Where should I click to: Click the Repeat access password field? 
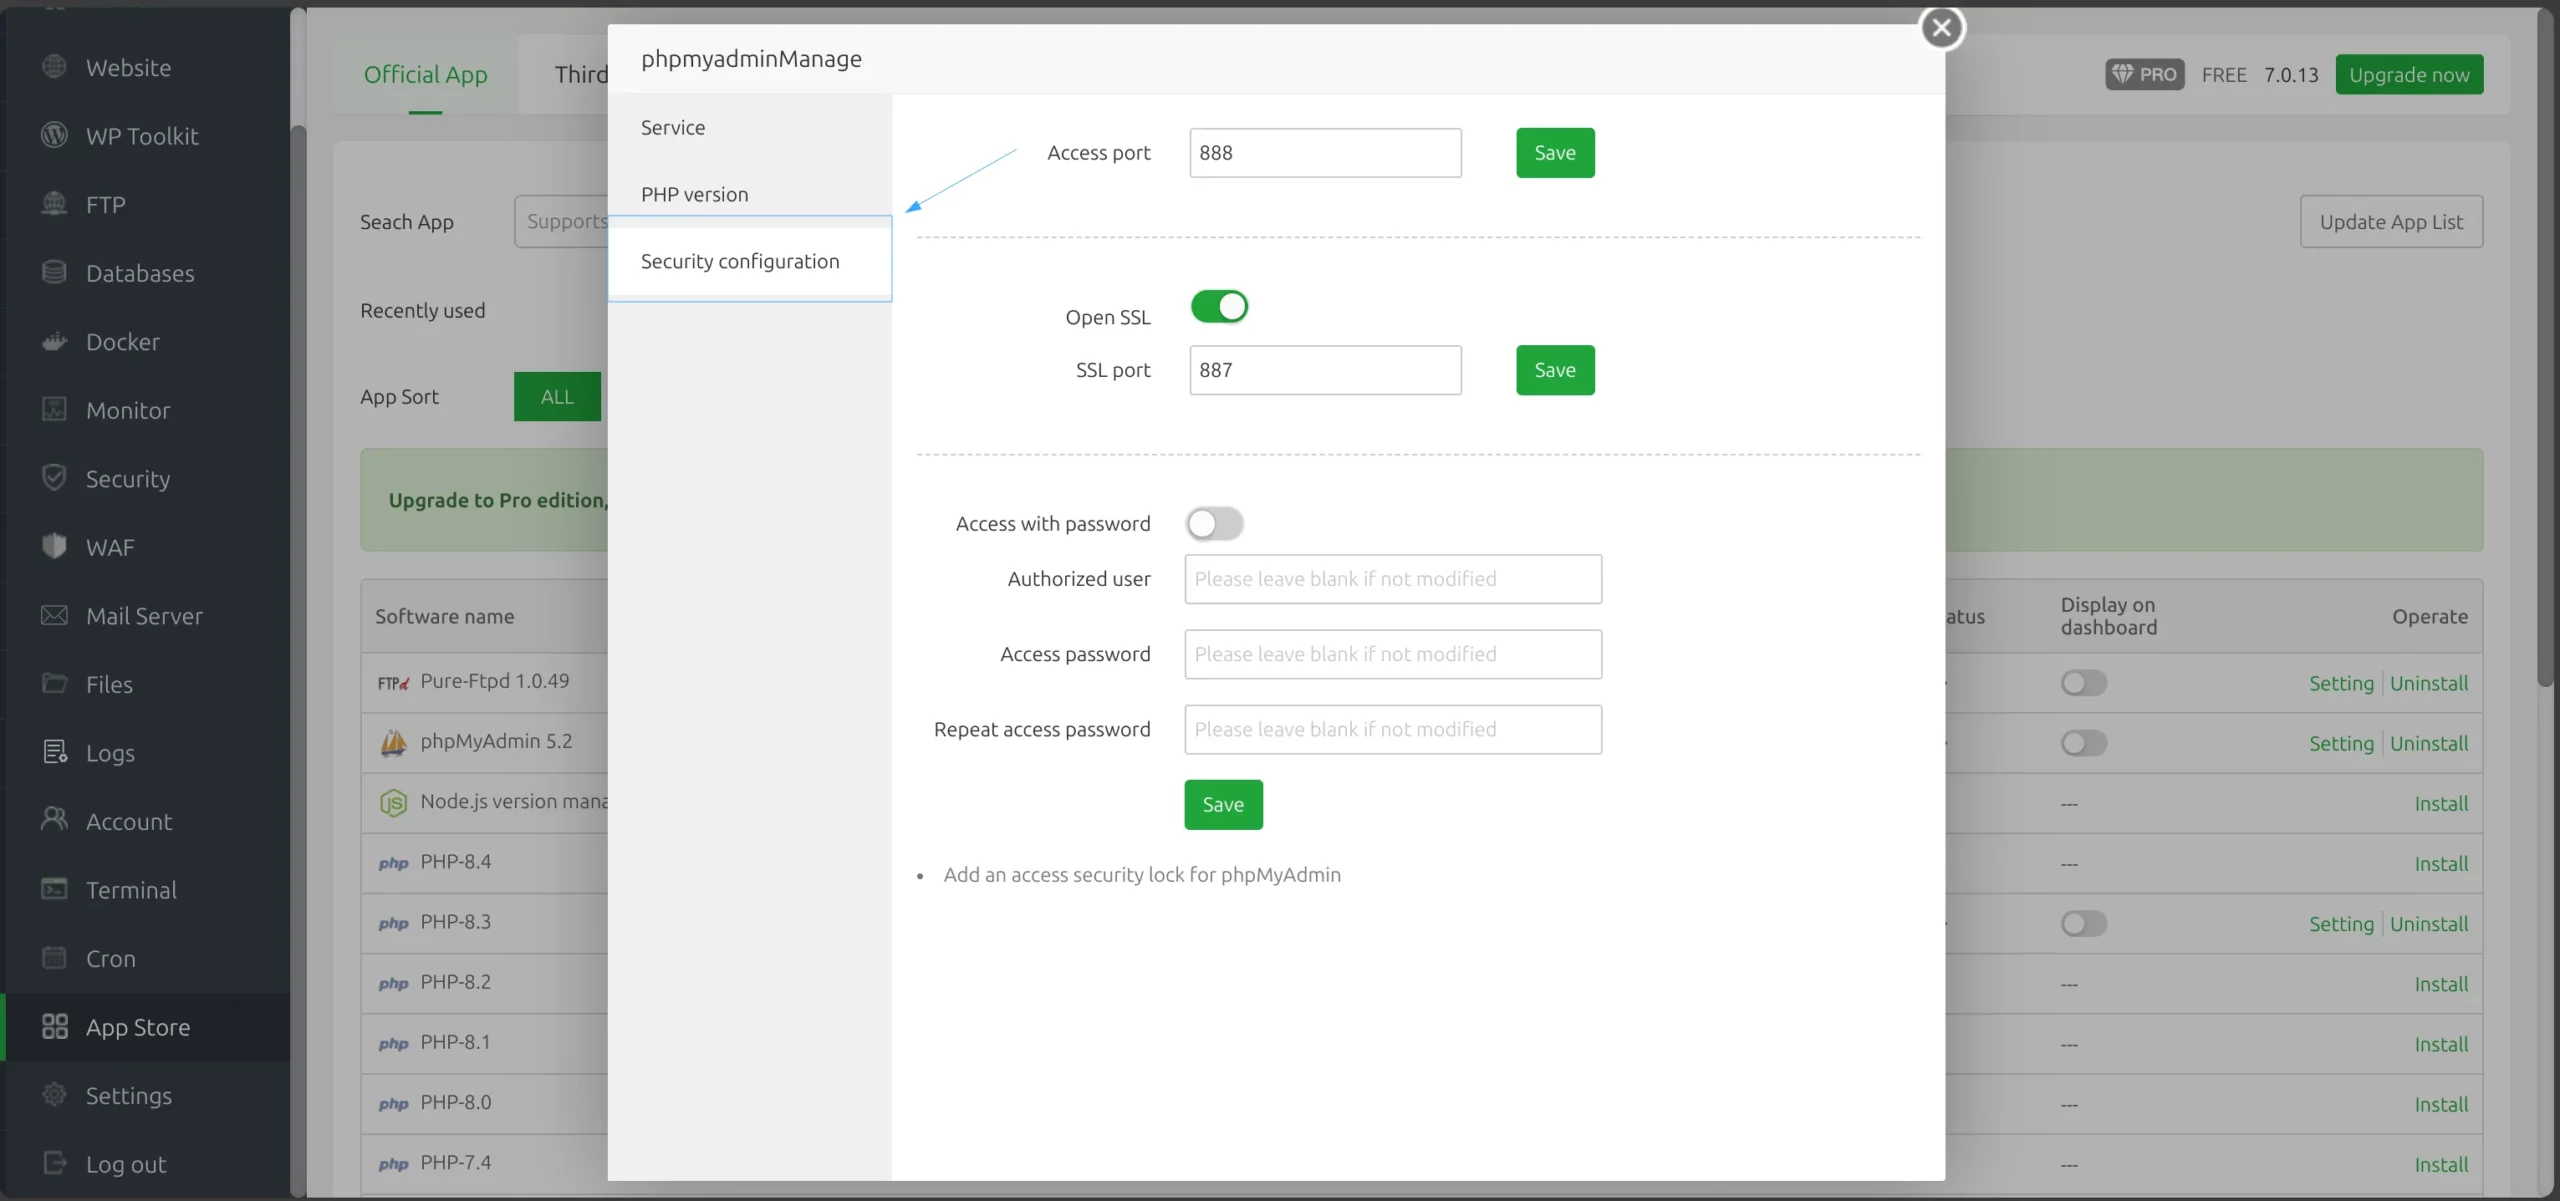(x=1393, y=729)
